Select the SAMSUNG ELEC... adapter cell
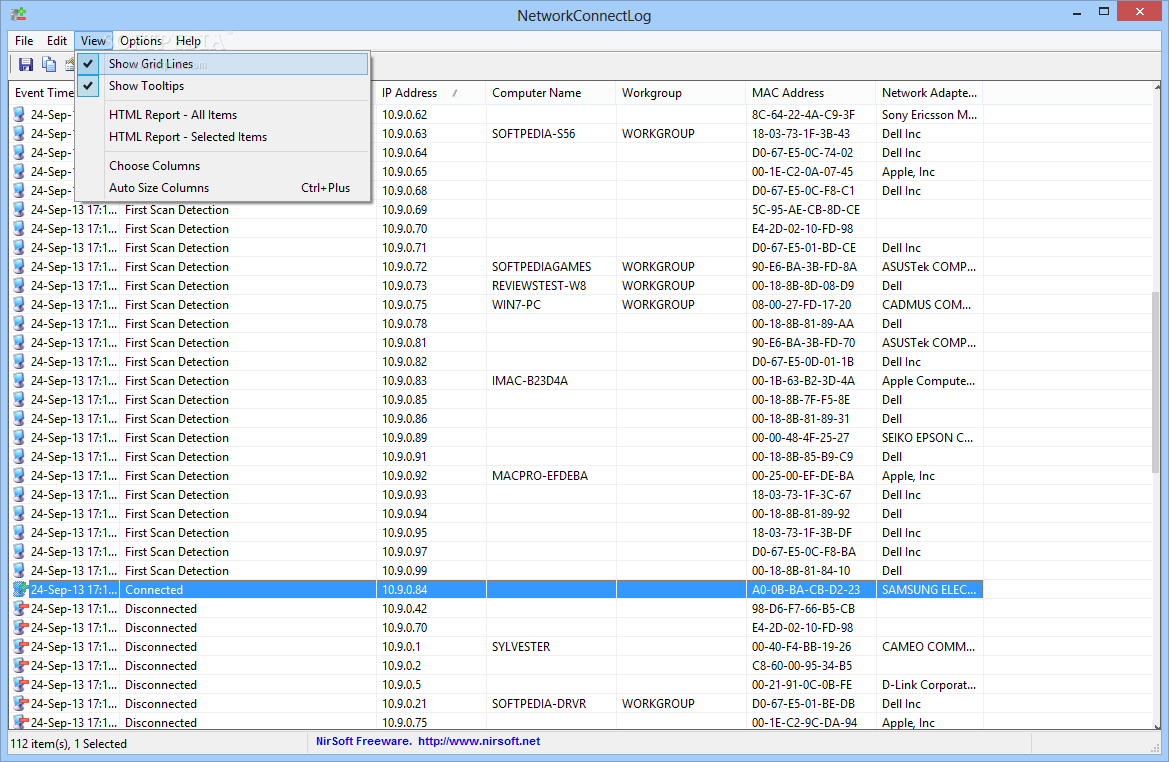Screen dimensions: 1169x762 [x=928, y=590]
